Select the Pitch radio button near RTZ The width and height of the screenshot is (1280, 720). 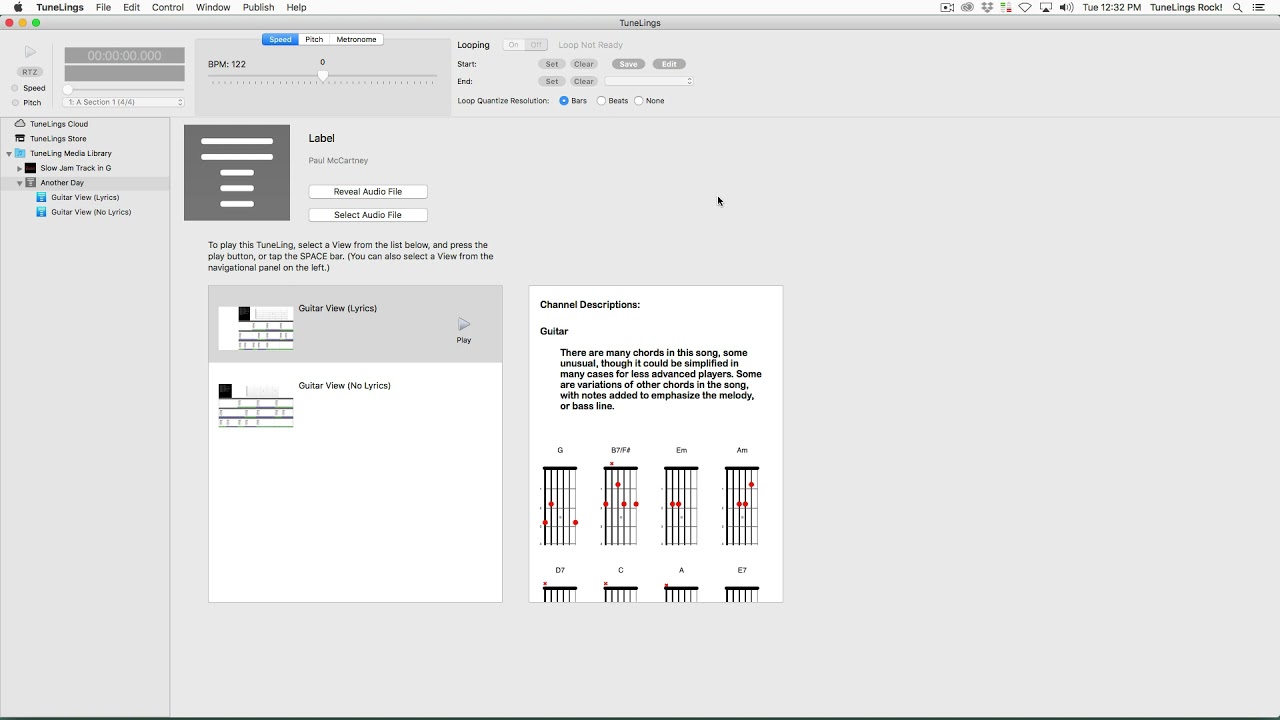[x=15, y=102]
